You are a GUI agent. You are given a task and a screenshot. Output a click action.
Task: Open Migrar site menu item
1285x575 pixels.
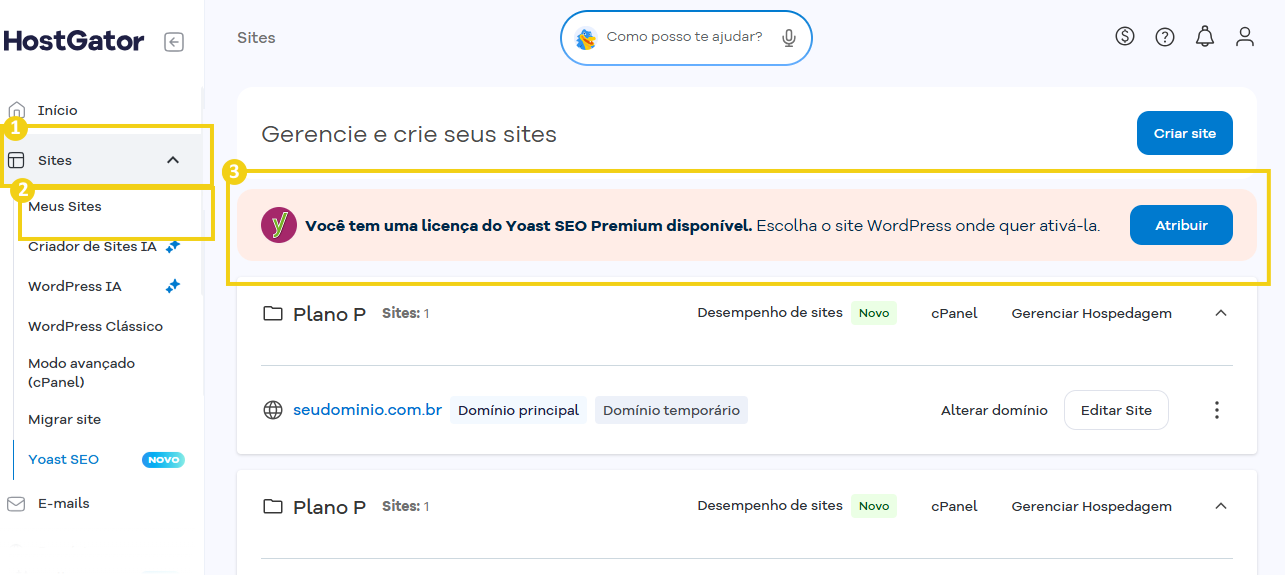65,419
